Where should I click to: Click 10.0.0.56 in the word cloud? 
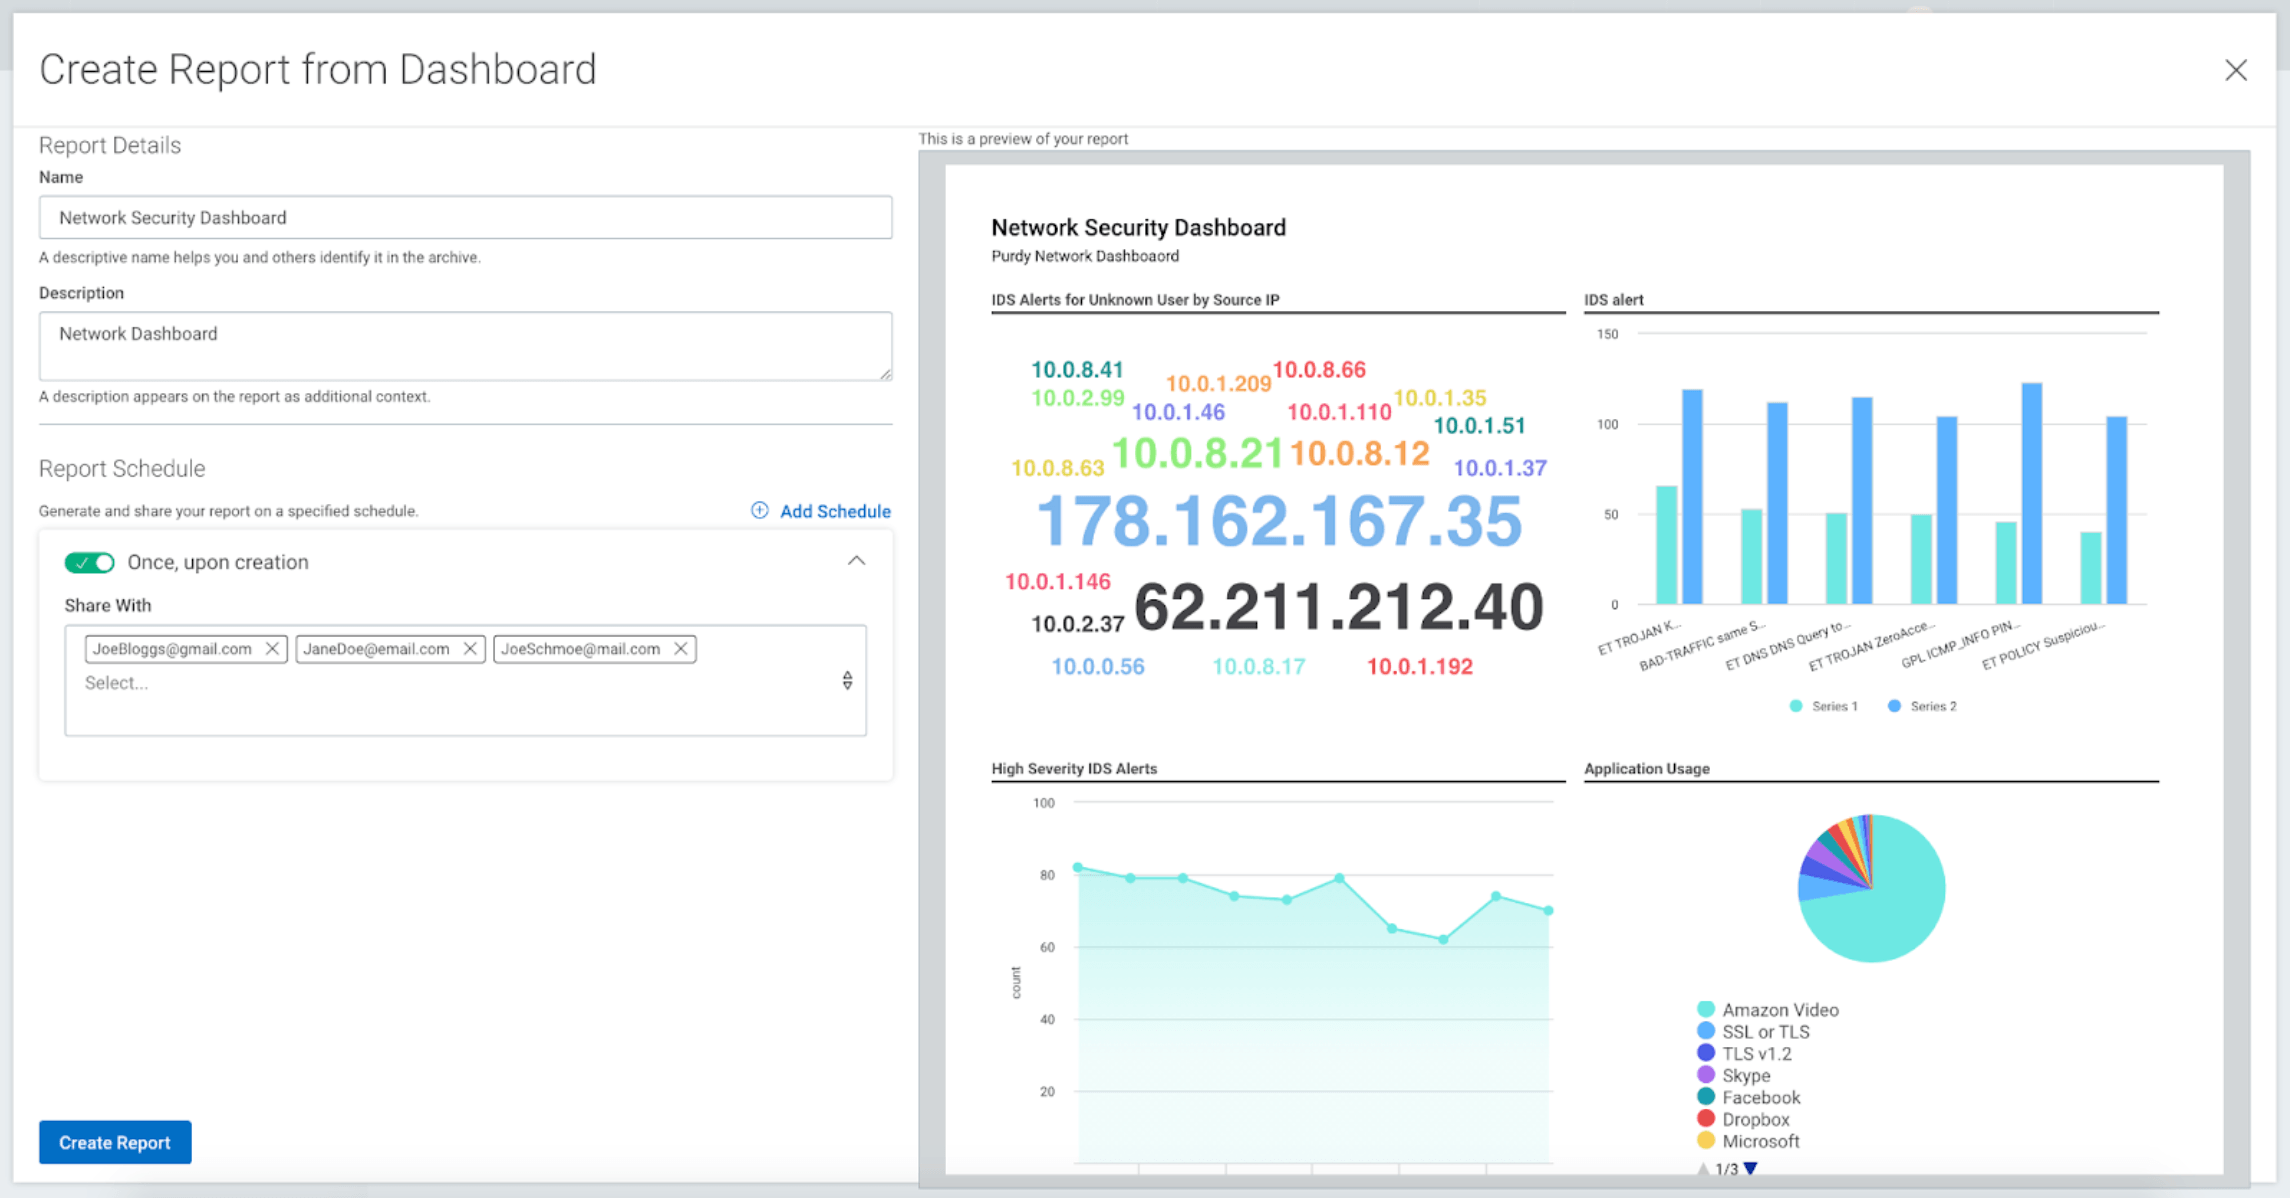(x=1098, y=667)
